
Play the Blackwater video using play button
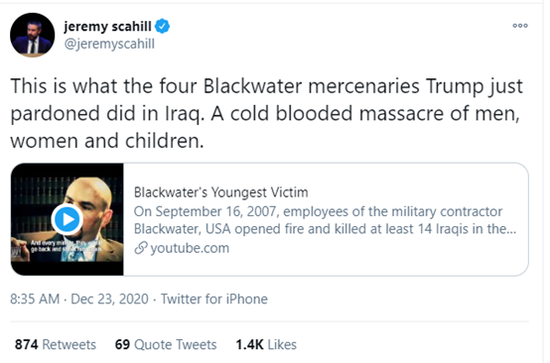pos(67,219)
